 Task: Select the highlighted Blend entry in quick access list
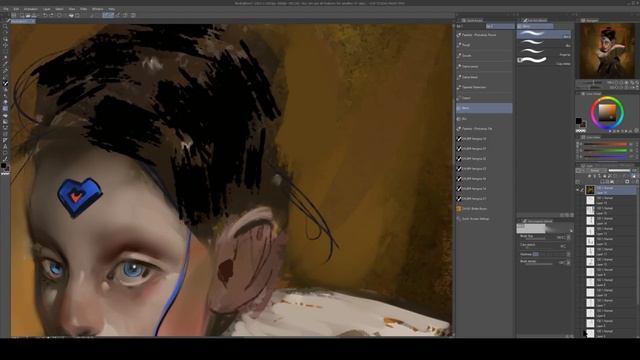tap(484, 108)
